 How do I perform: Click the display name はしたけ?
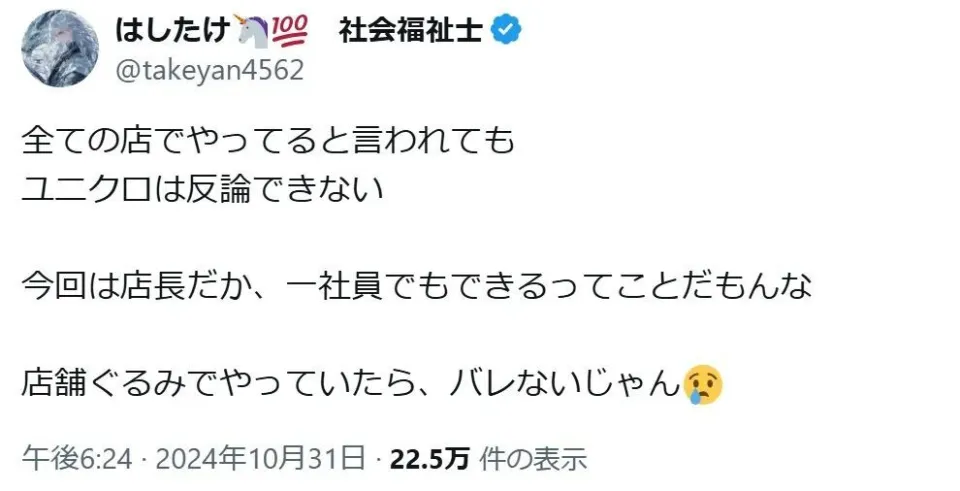pos(173,29)
